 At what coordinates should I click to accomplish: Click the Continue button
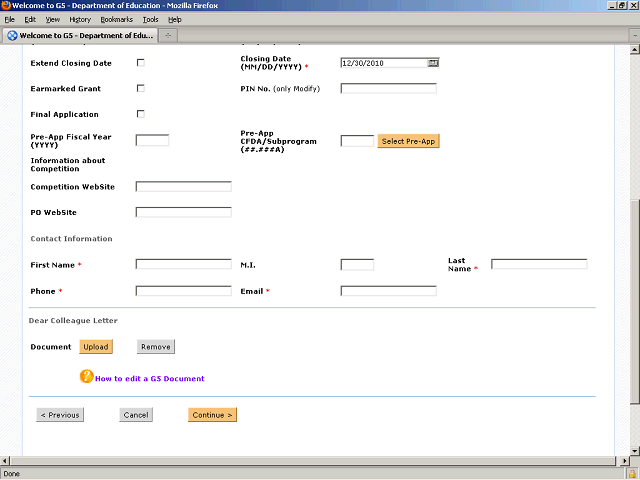(x=212, y=415)
